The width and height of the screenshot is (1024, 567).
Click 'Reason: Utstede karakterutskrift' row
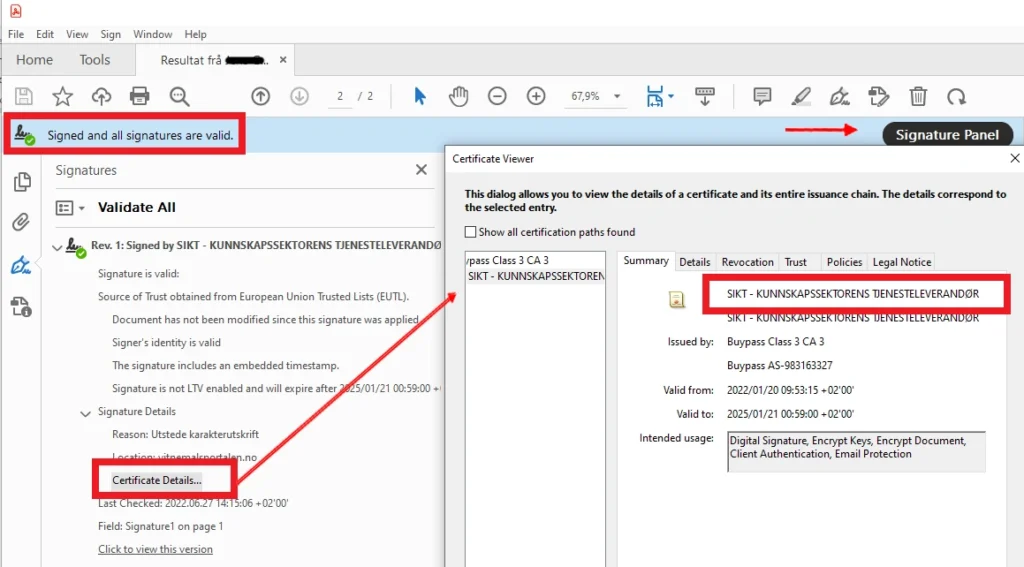pos(185,434)
